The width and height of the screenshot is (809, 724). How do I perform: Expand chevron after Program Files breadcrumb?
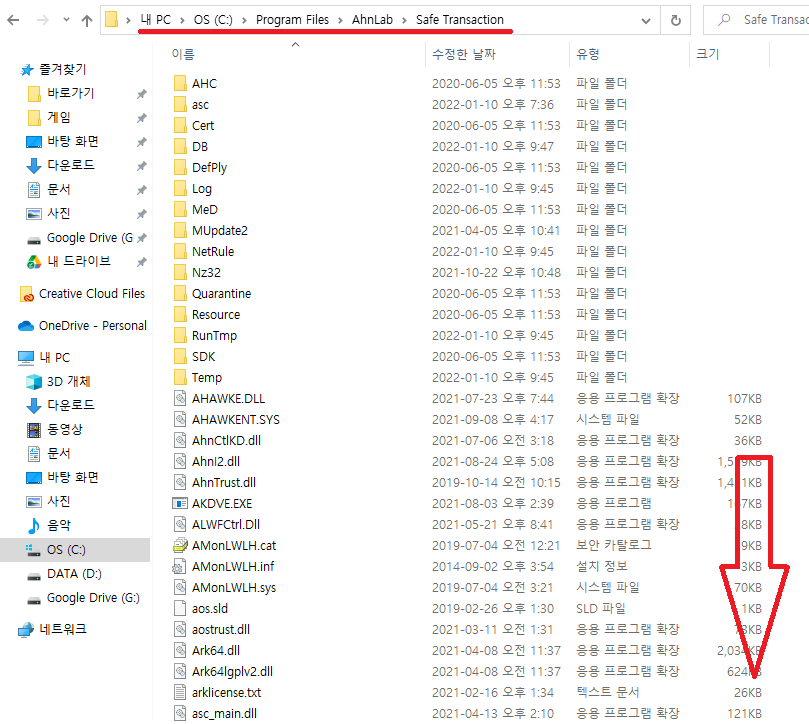tap(341, 20)
